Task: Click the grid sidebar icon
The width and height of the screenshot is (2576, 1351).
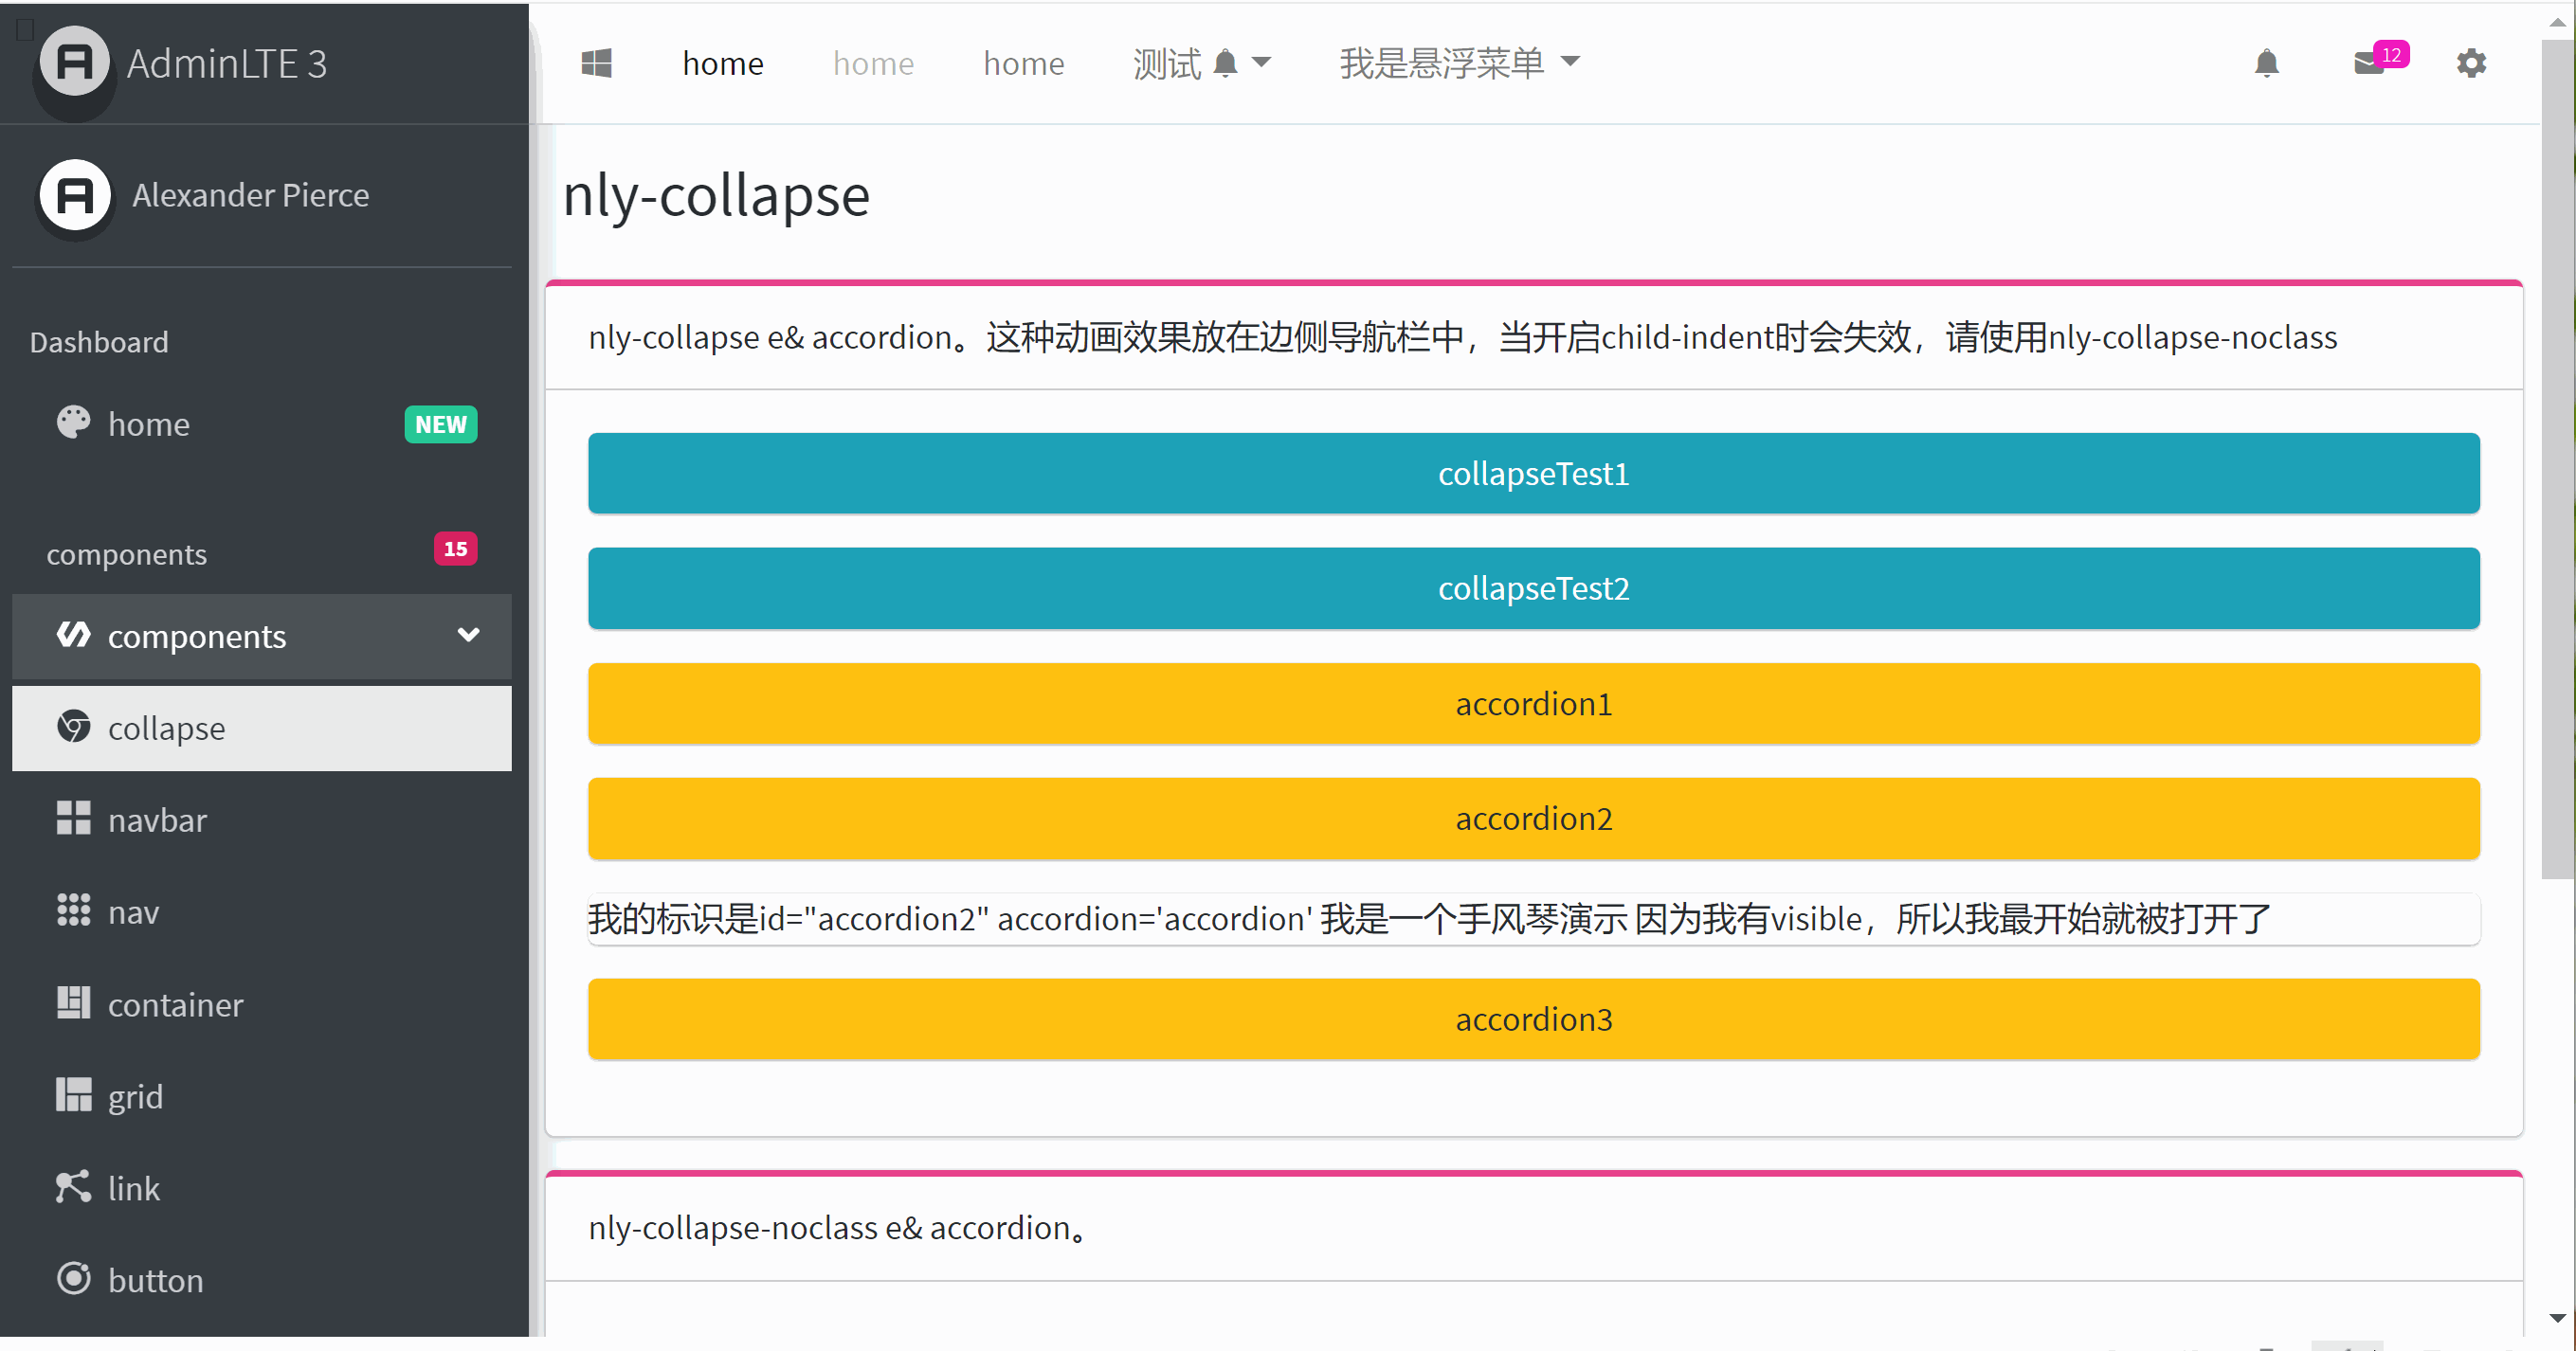Action: (73, 1095)
